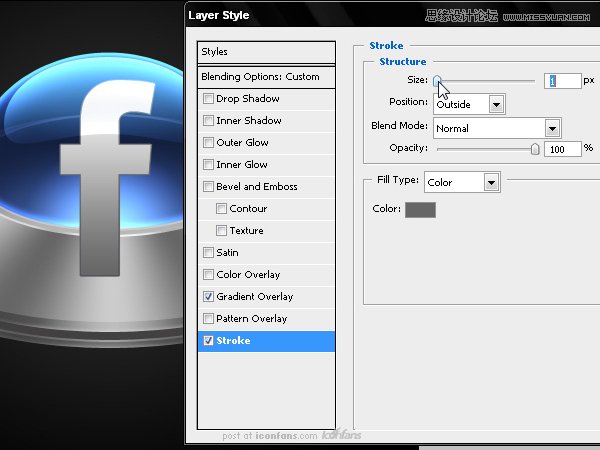Open Texture settings label
The height and width of the screenshot is (450, 600).
pos(246,231)
